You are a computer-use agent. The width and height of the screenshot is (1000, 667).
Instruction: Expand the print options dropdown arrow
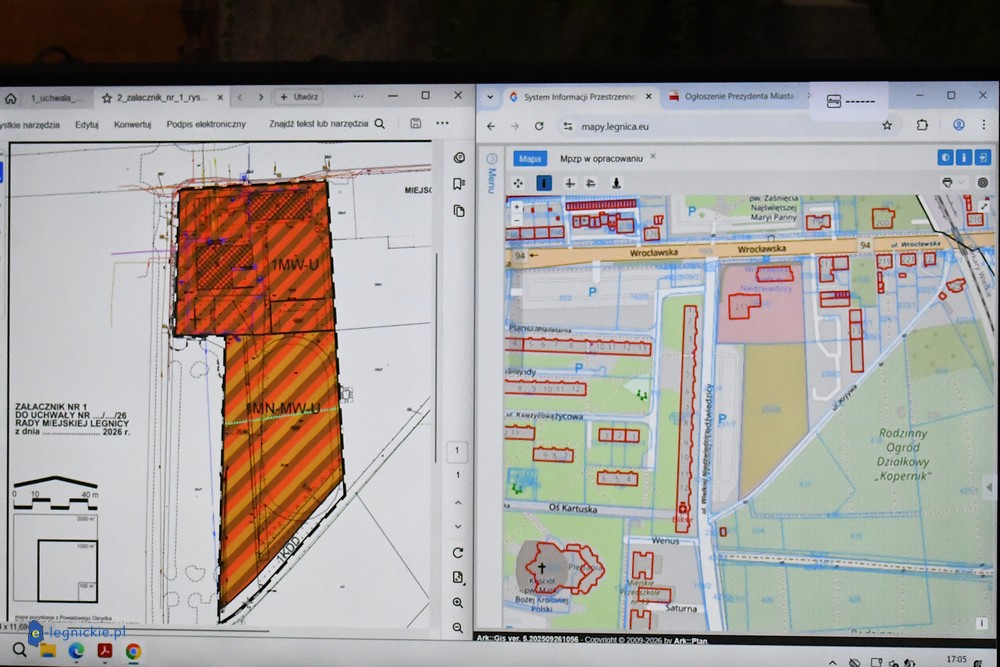pyautogui.click(x=960, y=183)
